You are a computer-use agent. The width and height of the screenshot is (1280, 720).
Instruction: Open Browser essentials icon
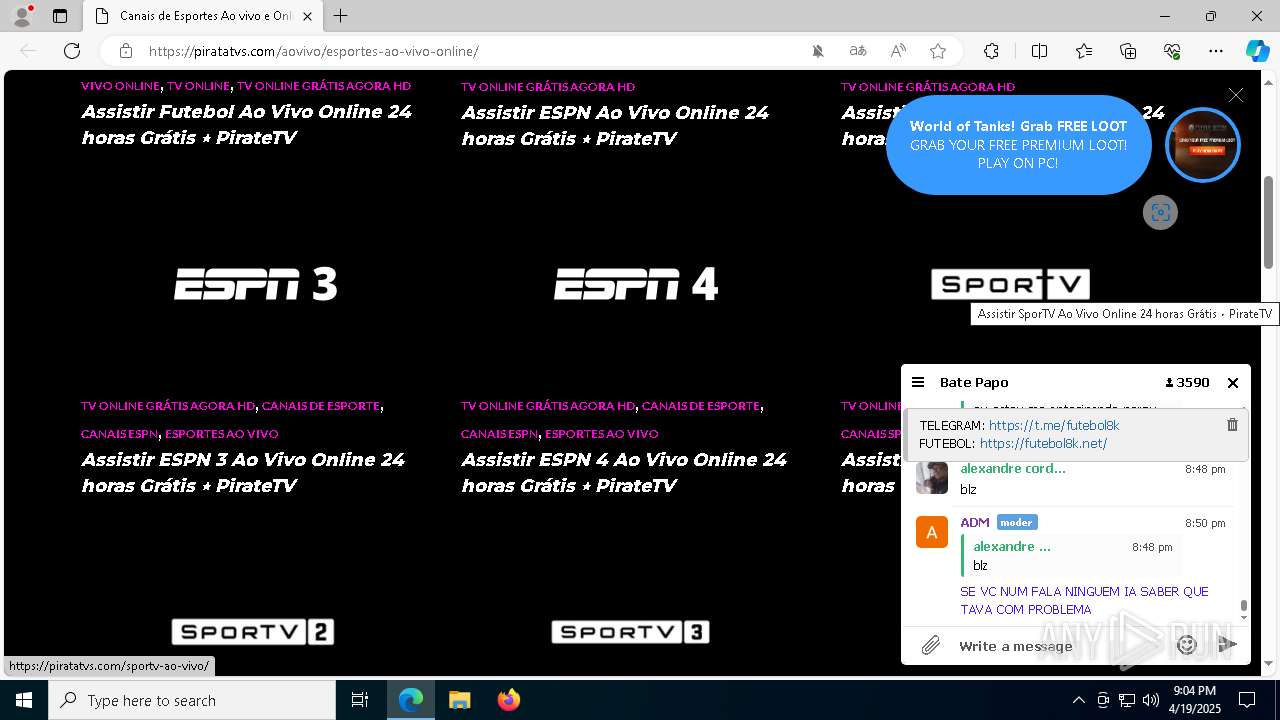[1172, 51]
